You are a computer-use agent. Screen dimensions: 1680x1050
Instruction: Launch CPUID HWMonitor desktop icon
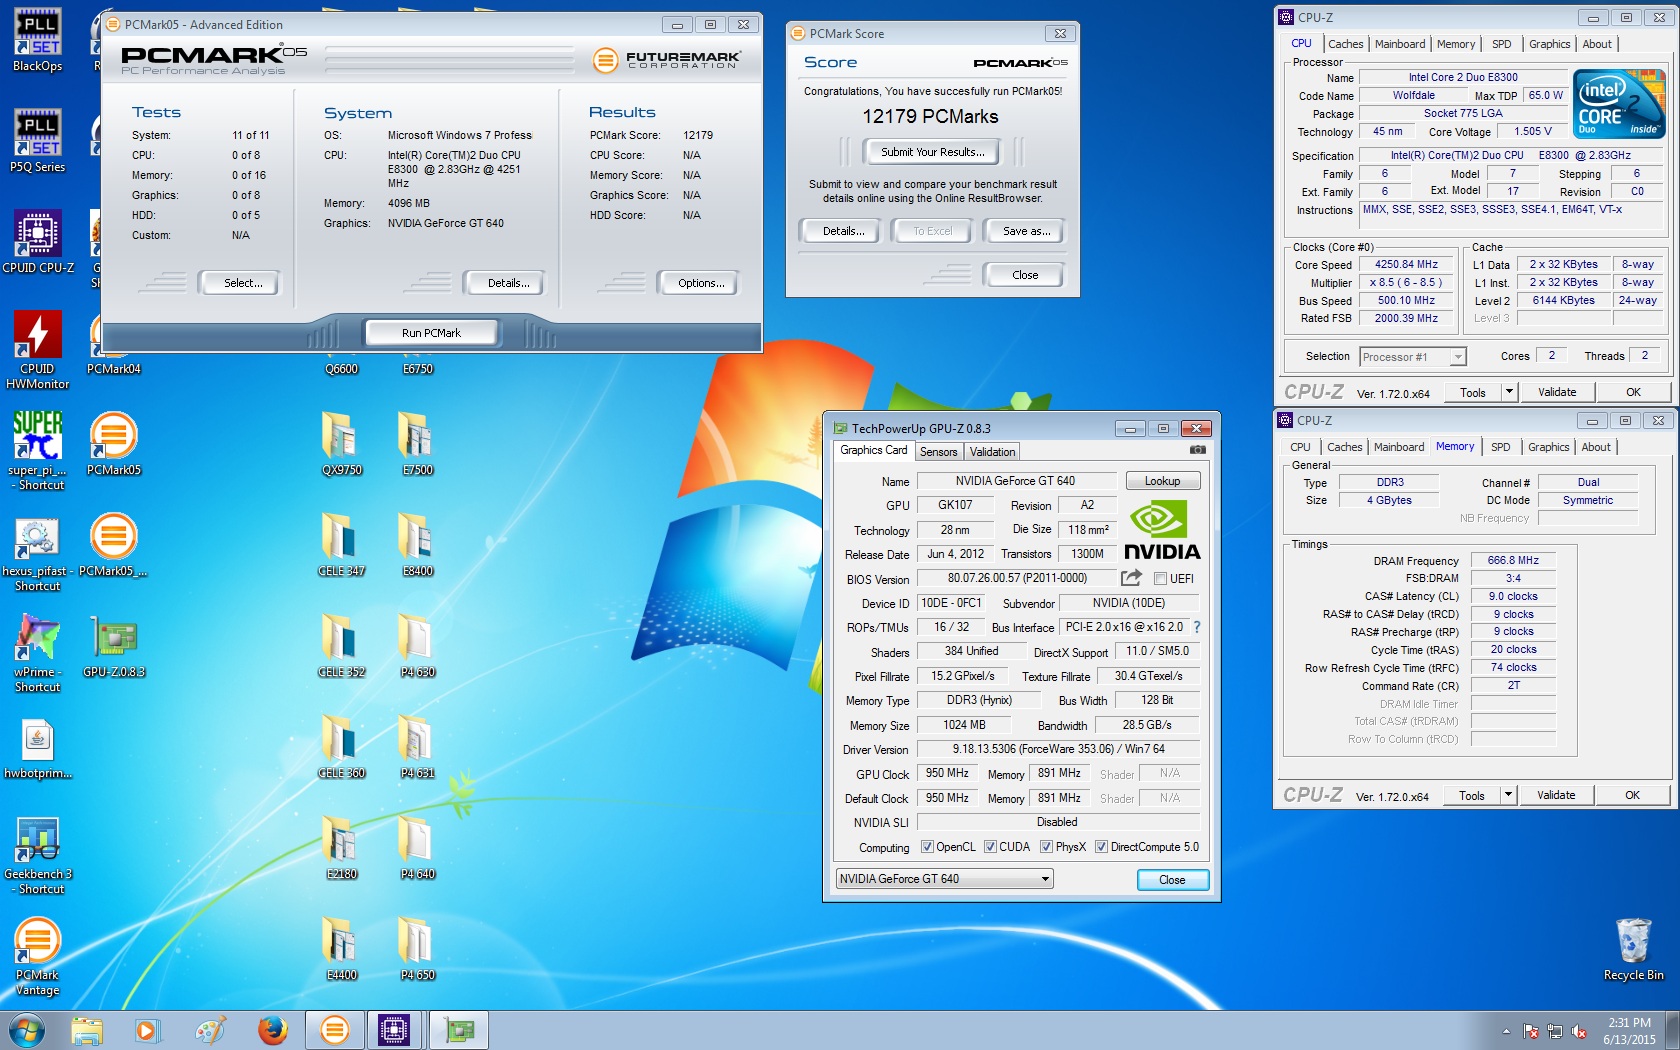click(x=37, y=350)
